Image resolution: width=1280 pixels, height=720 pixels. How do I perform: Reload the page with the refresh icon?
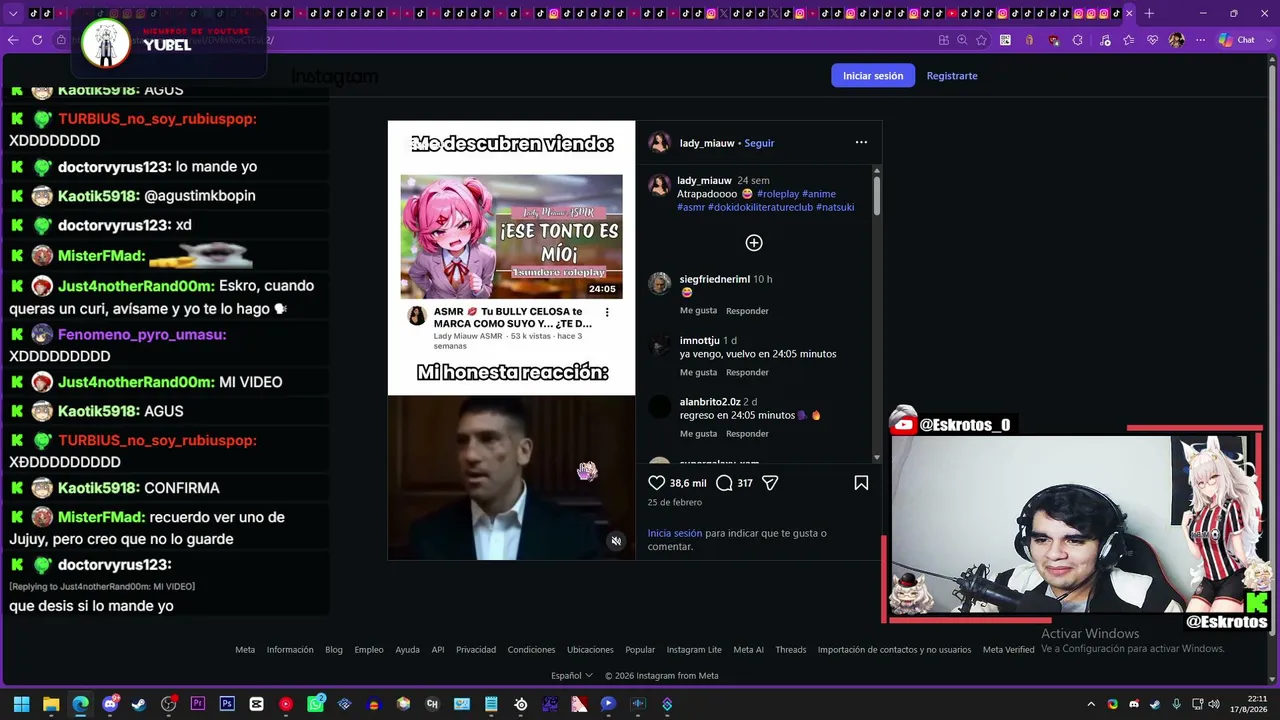click(37, 40)
